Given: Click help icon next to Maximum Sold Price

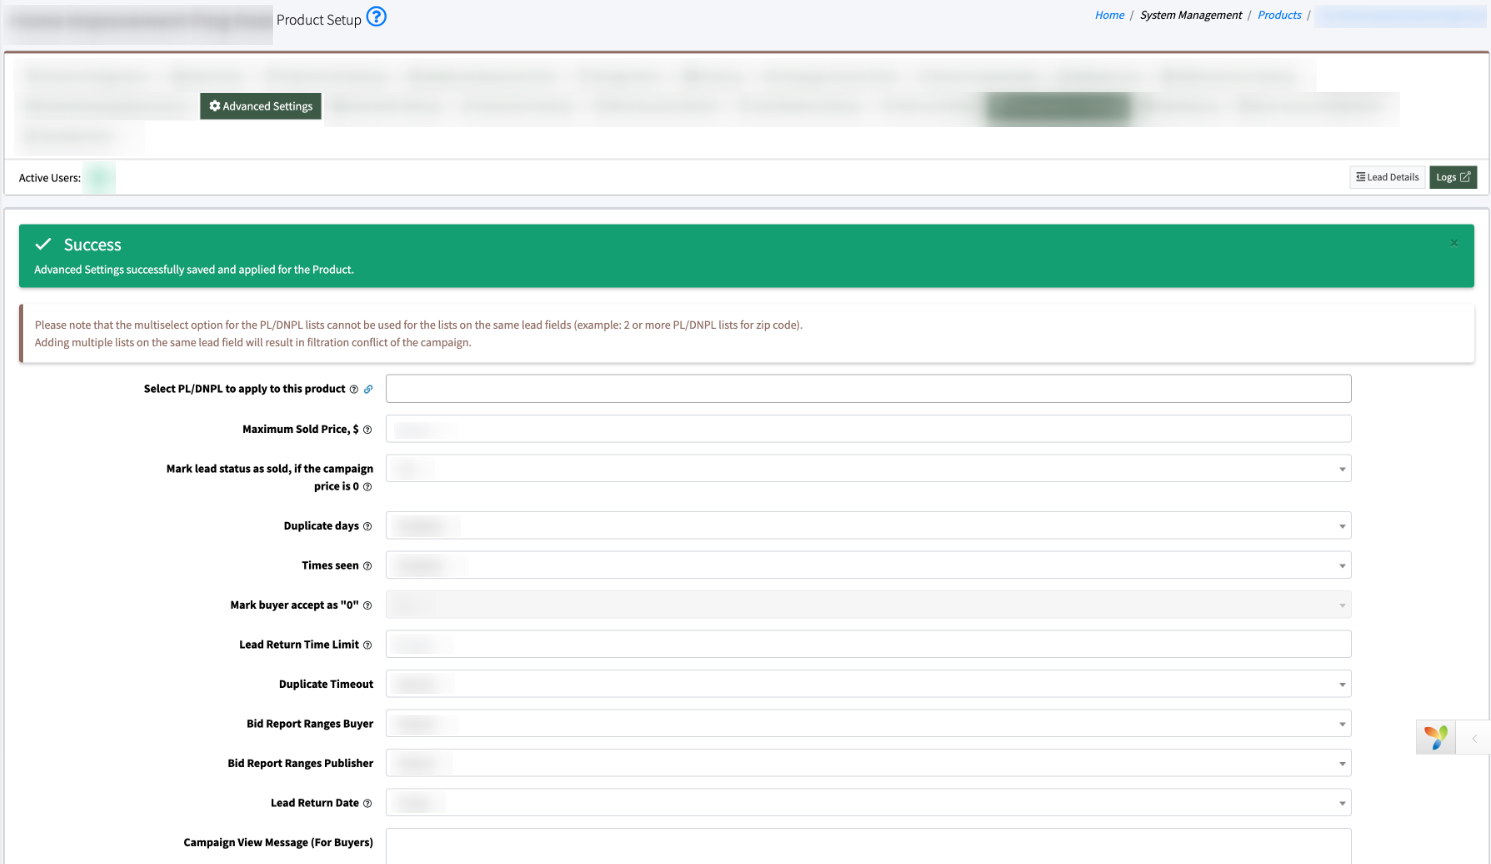Looking at the screenshot, I should click(x=367, y=430).
